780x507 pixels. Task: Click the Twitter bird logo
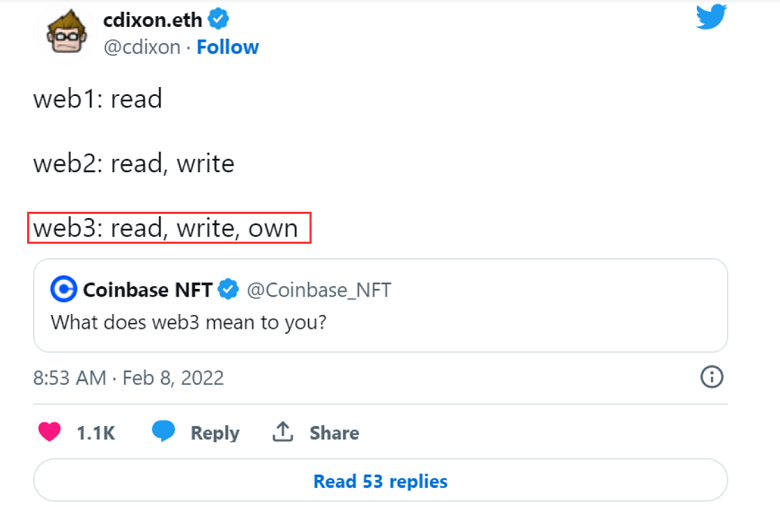point(711,16)
